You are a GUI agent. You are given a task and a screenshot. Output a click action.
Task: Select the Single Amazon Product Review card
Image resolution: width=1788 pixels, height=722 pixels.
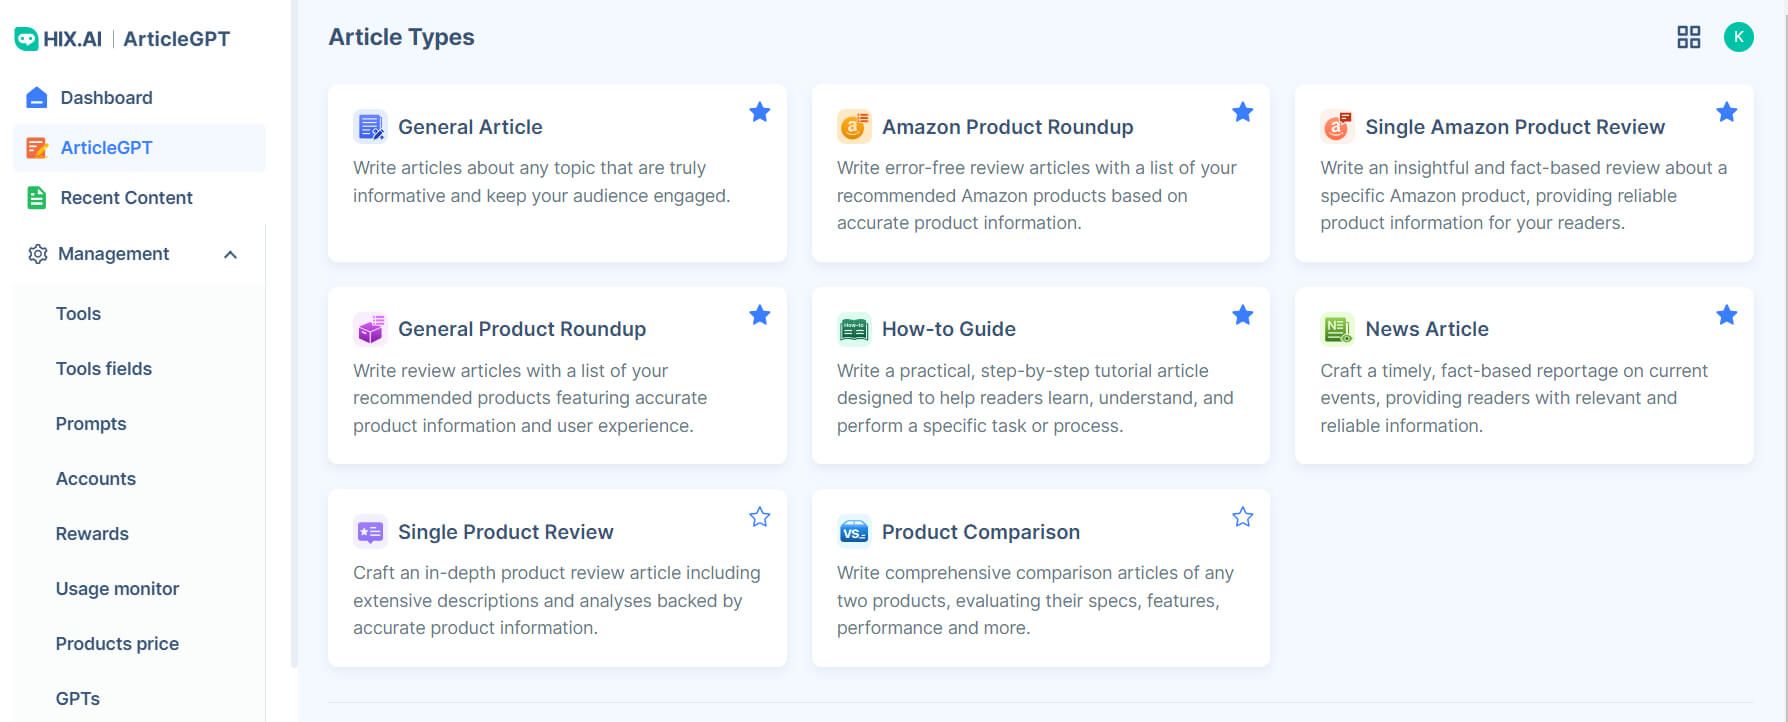click(x=1524, y=173)
